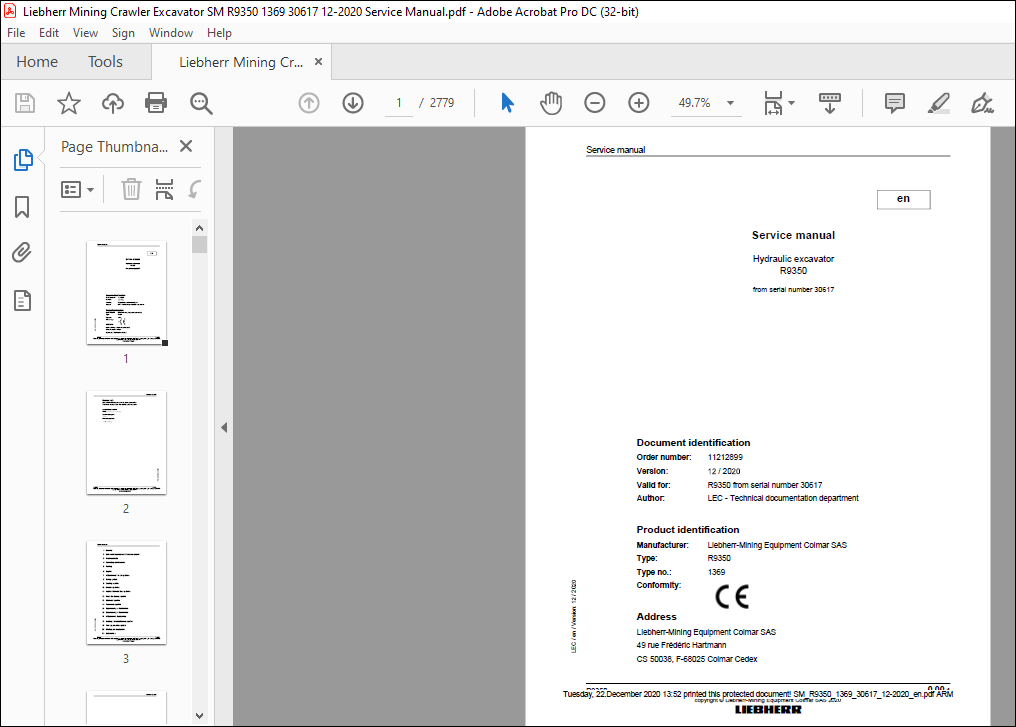
Task: Open the Edit menu
Action: pyautogui.click(x=49, y=33)
